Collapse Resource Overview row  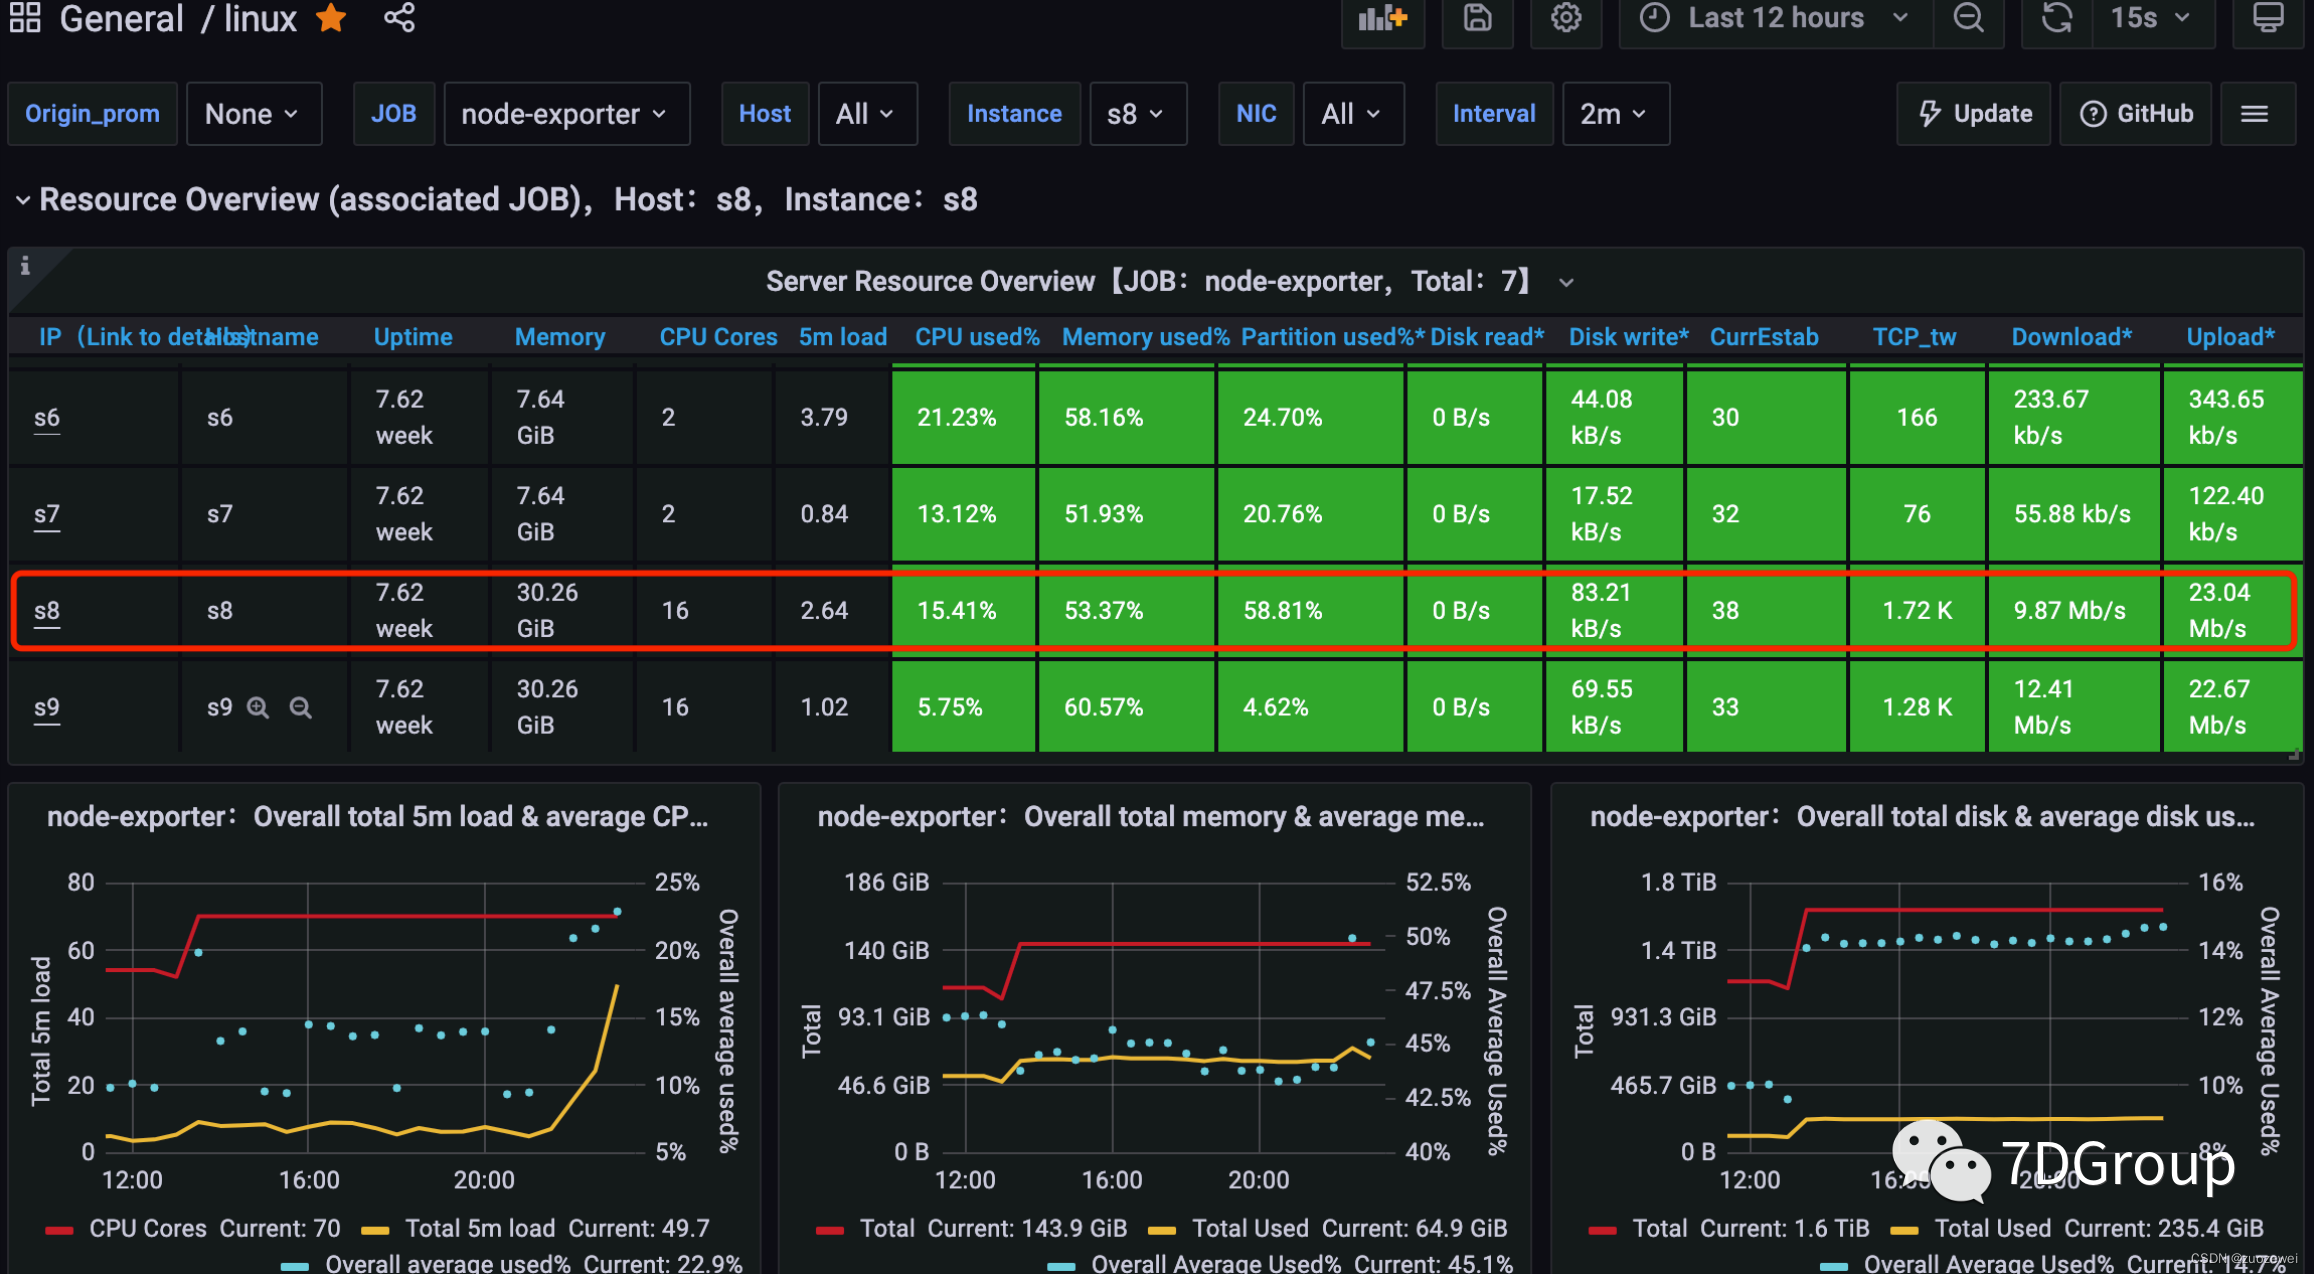point(23,200)
